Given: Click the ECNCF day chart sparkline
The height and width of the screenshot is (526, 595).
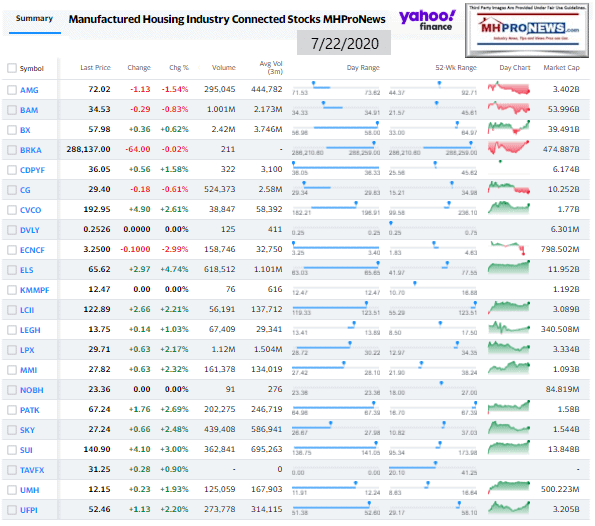Looking at the screenshot, I should coord(508,248).
